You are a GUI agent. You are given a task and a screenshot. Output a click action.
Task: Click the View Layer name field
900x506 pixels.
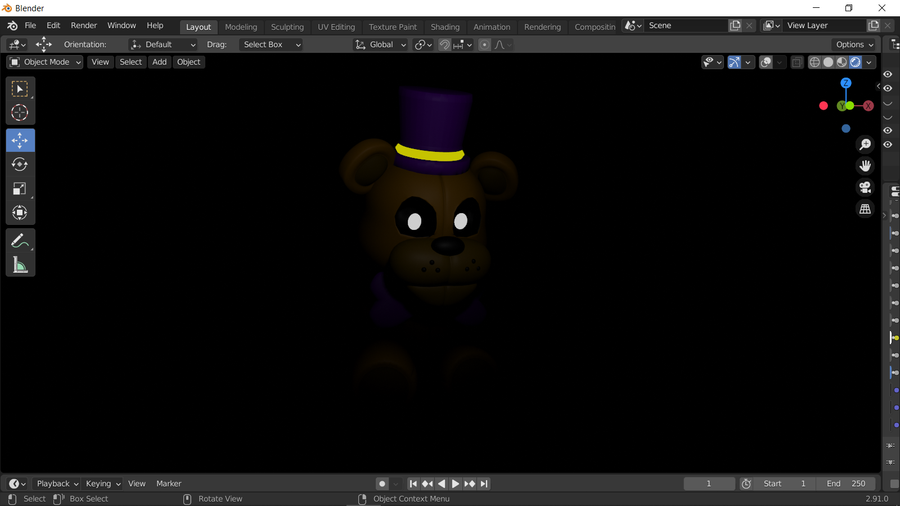(824, 25)
